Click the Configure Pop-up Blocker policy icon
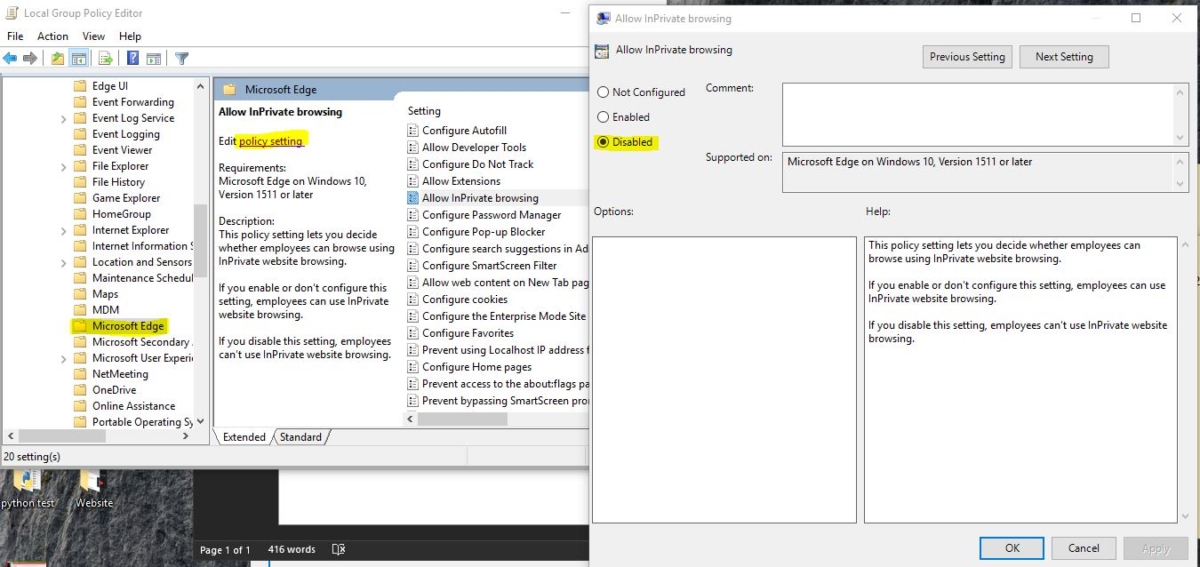The width and height of the screenshot is (1200, 567). (413, 232)
